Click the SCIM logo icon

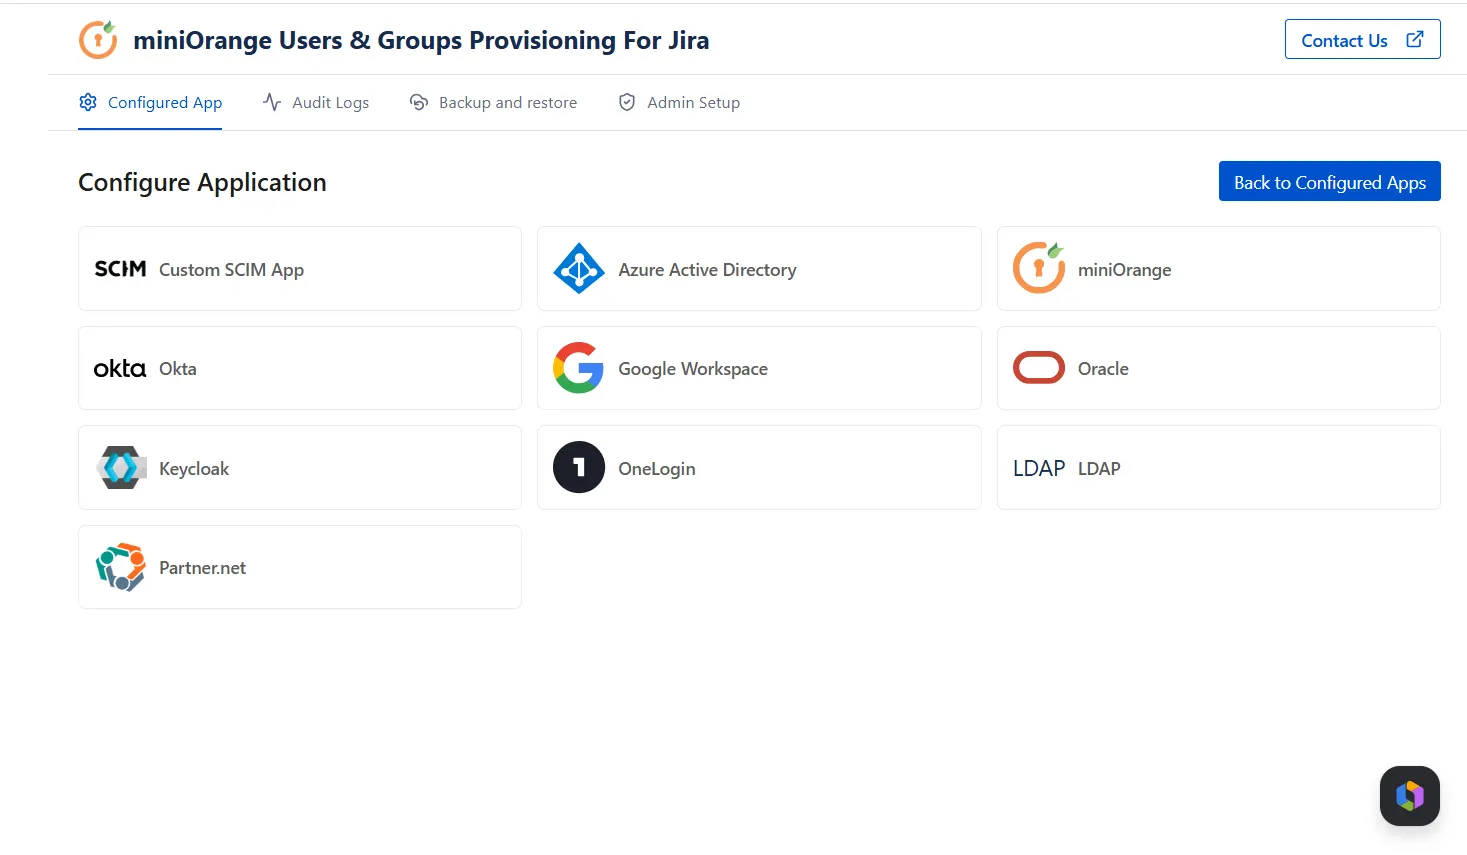point(120,269)
